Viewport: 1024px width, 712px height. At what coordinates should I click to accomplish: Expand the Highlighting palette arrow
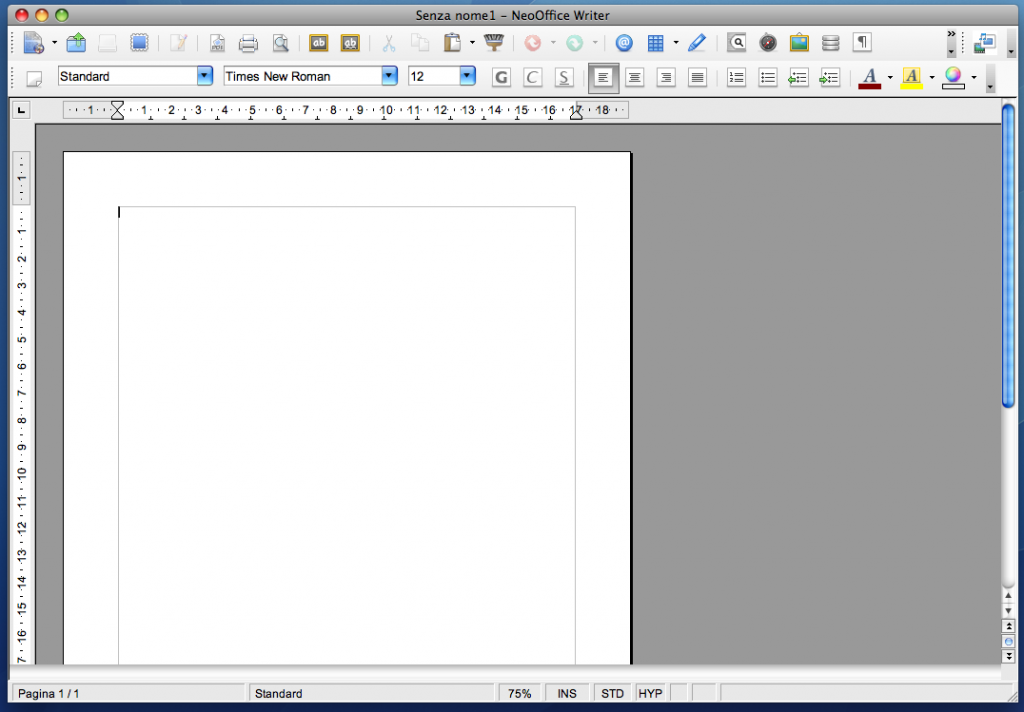(932, 78)
